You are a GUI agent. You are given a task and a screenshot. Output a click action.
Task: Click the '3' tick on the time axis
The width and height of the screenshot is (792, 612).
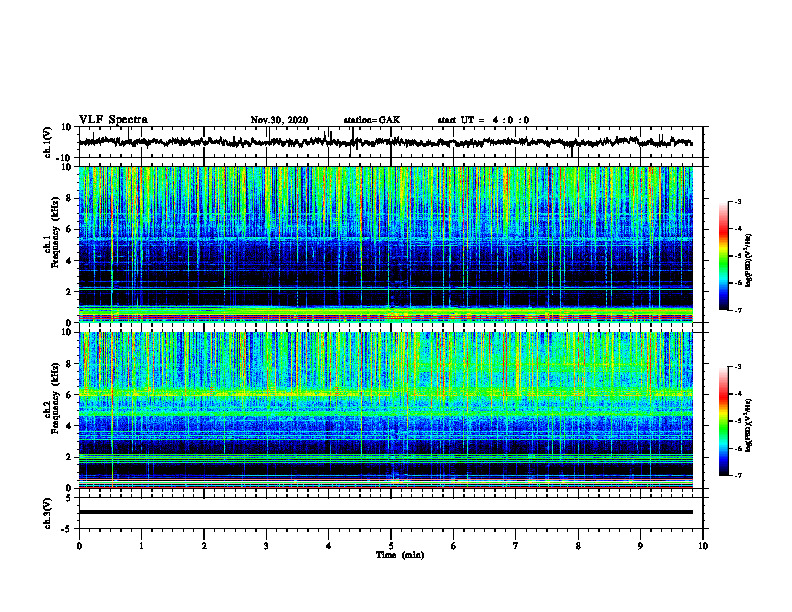click(266, 546)
